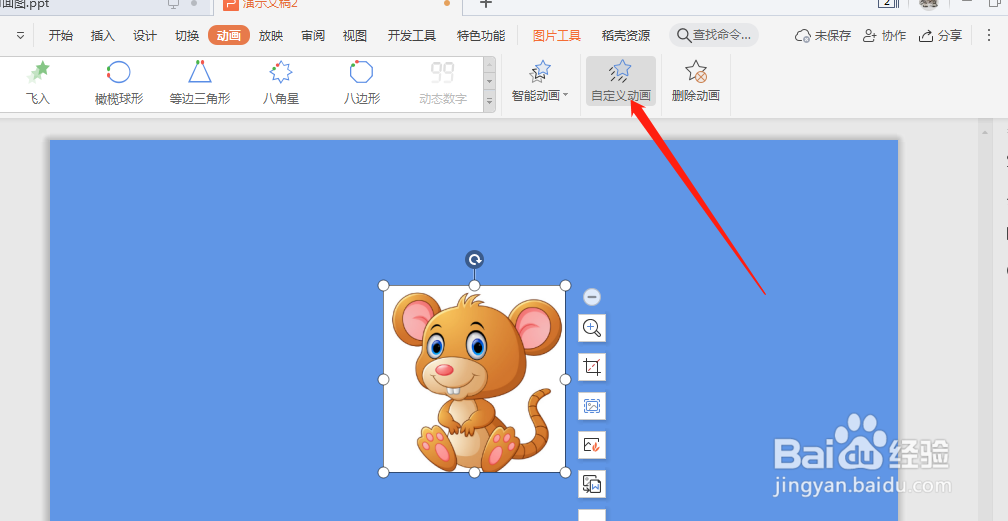Screen dimensions: 1008x521
Task: Open the 开发工具 tab
Action: [x=411, y=35]
